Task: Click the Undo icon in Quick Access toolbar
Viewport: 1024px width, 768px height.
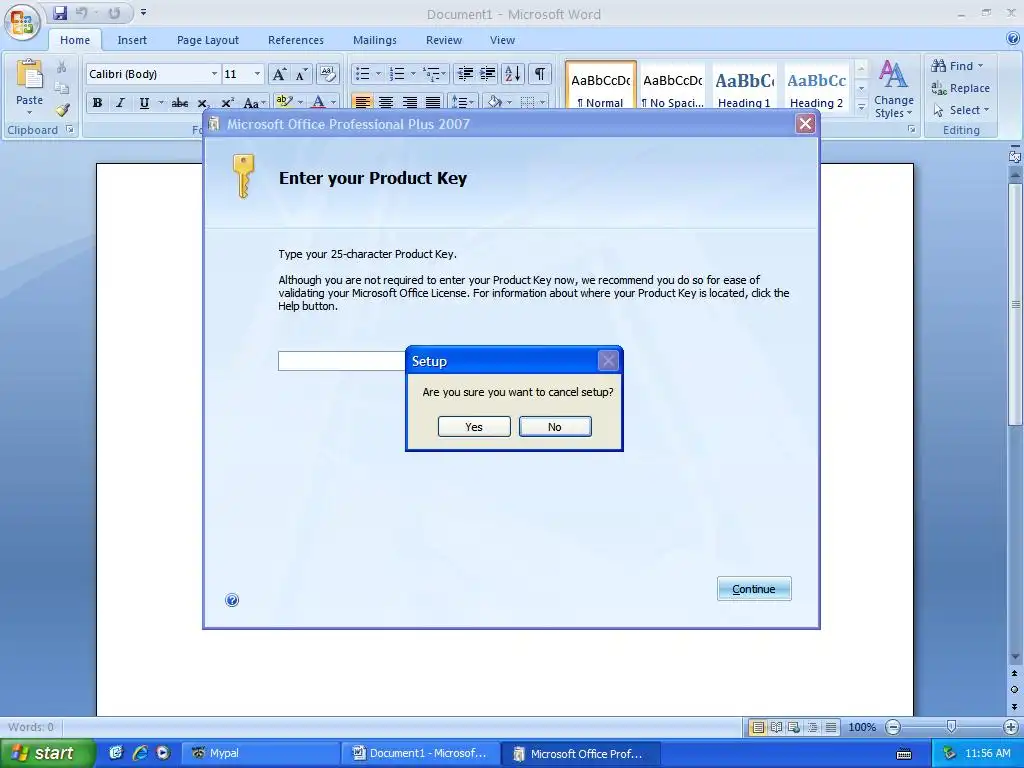Action: (82, 13)
